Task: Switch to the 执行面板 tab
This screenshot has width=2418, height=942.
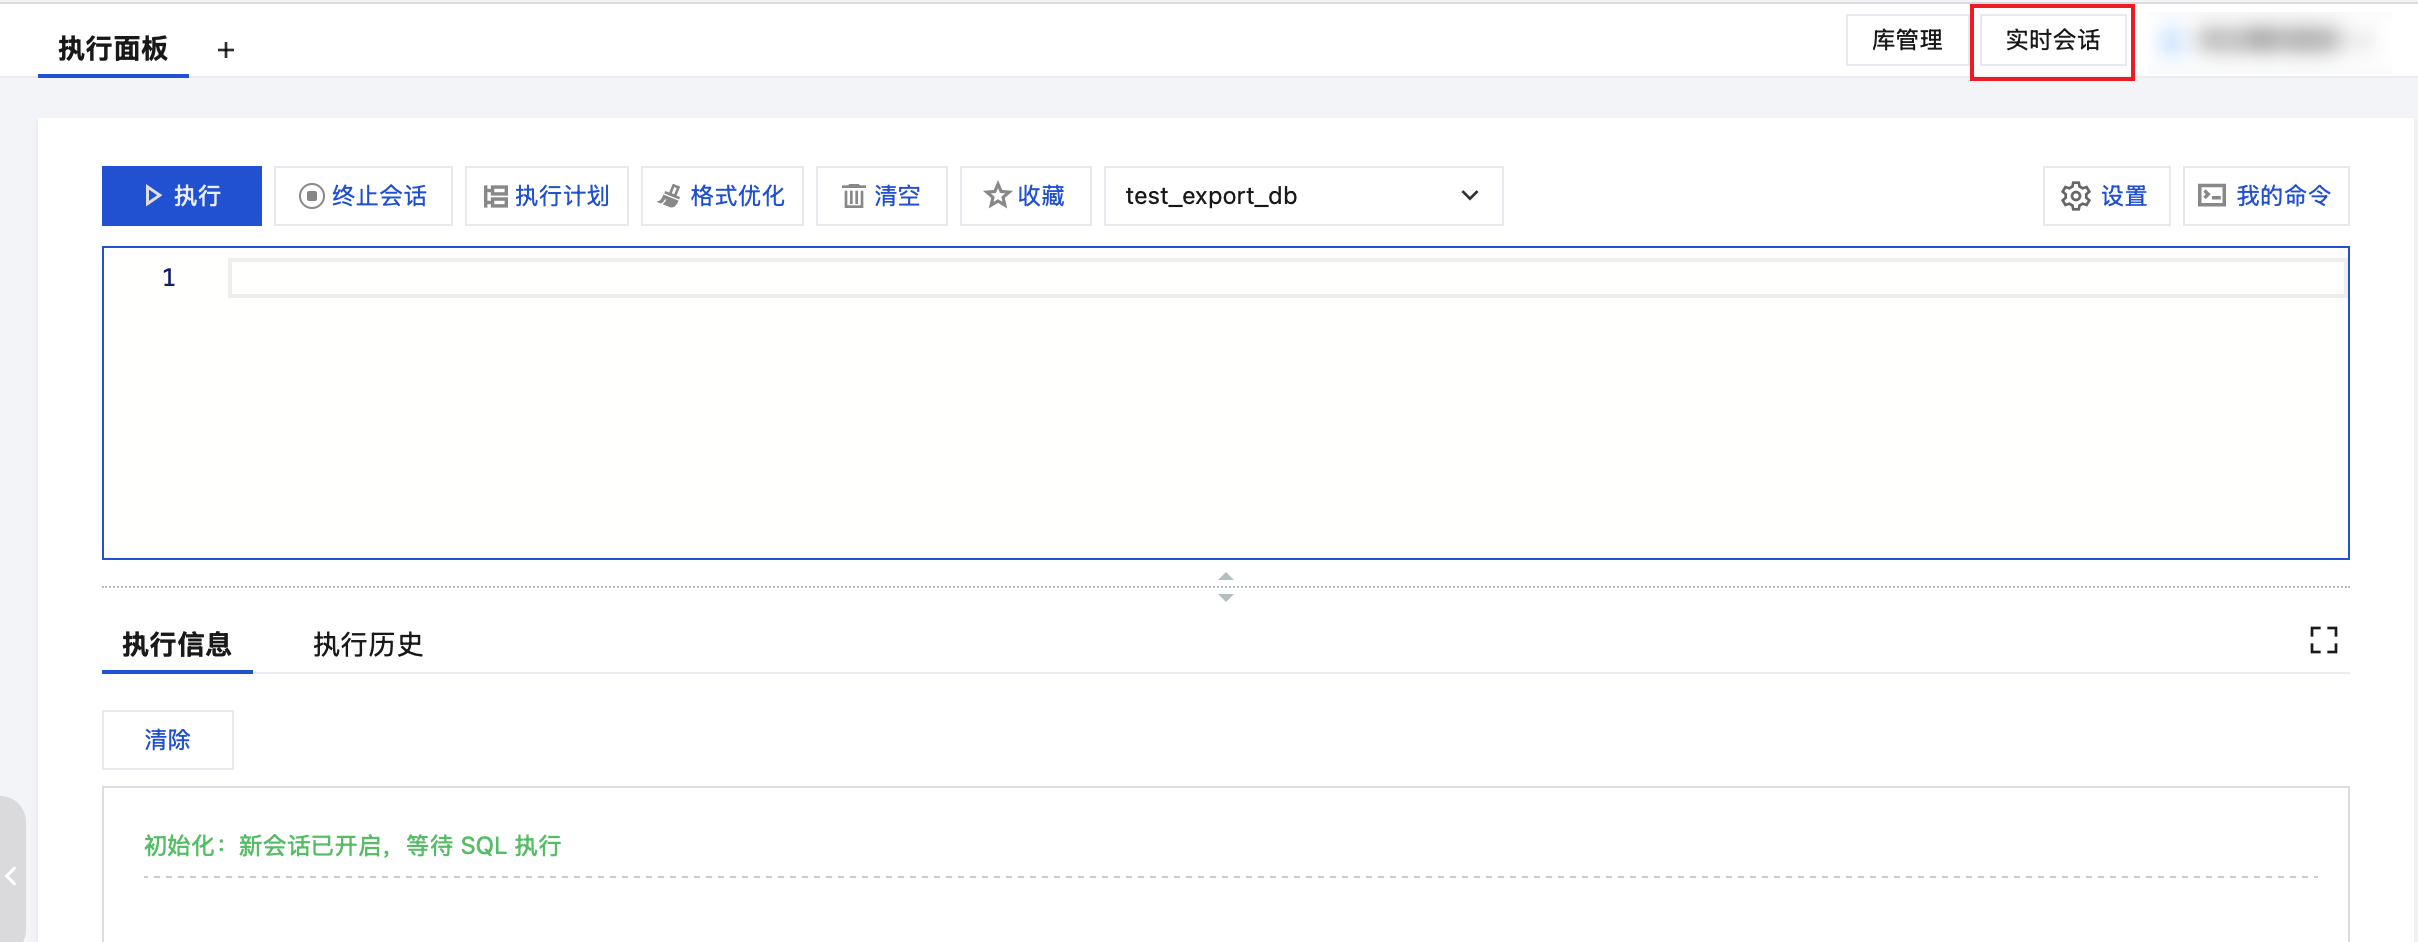Action: coord(113,48)
